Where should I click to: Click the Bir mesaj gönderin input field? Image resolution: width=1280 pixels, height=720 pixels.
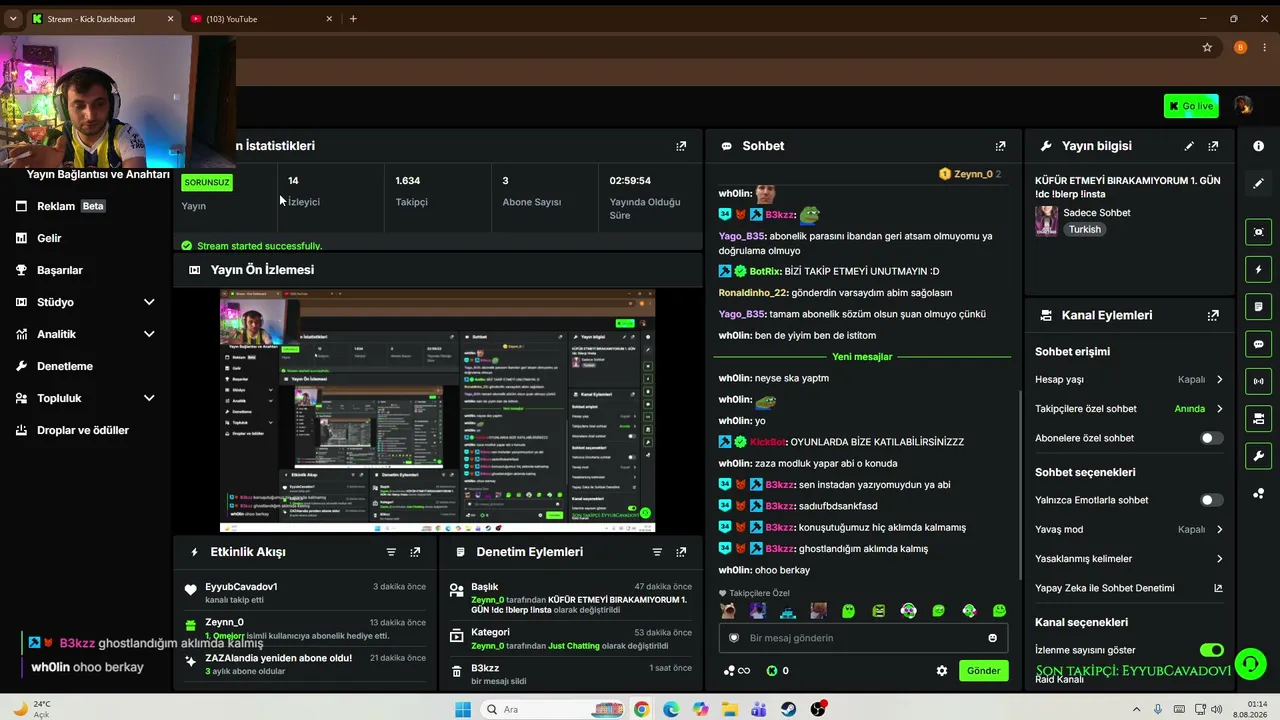pyautogui.click(x=862, y=638)
